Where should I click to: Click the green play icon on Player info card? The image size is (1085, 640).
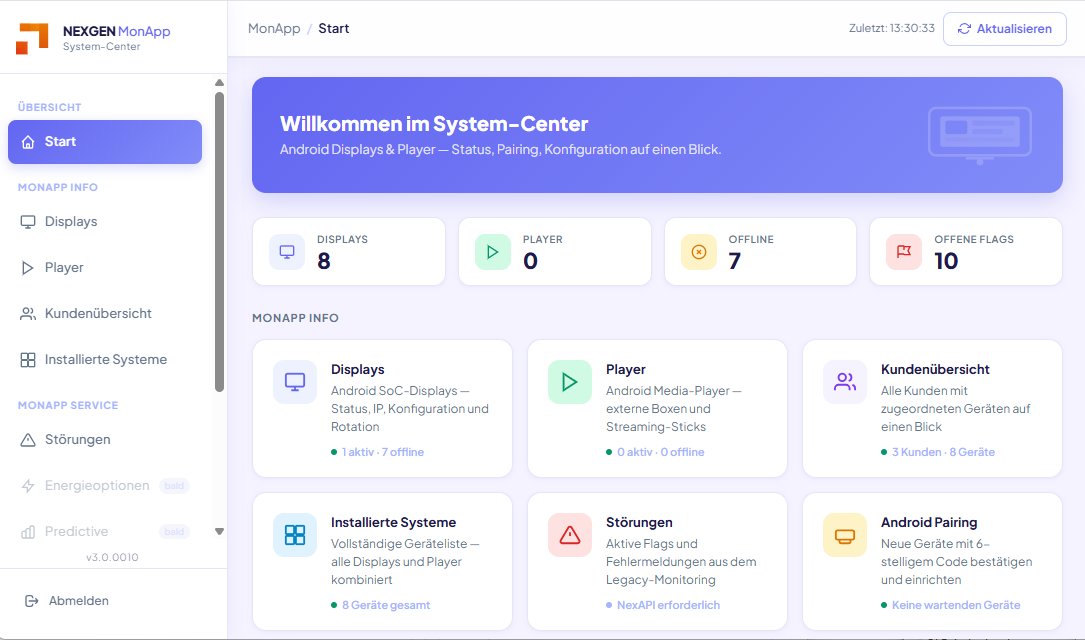[x=569, y=382]
